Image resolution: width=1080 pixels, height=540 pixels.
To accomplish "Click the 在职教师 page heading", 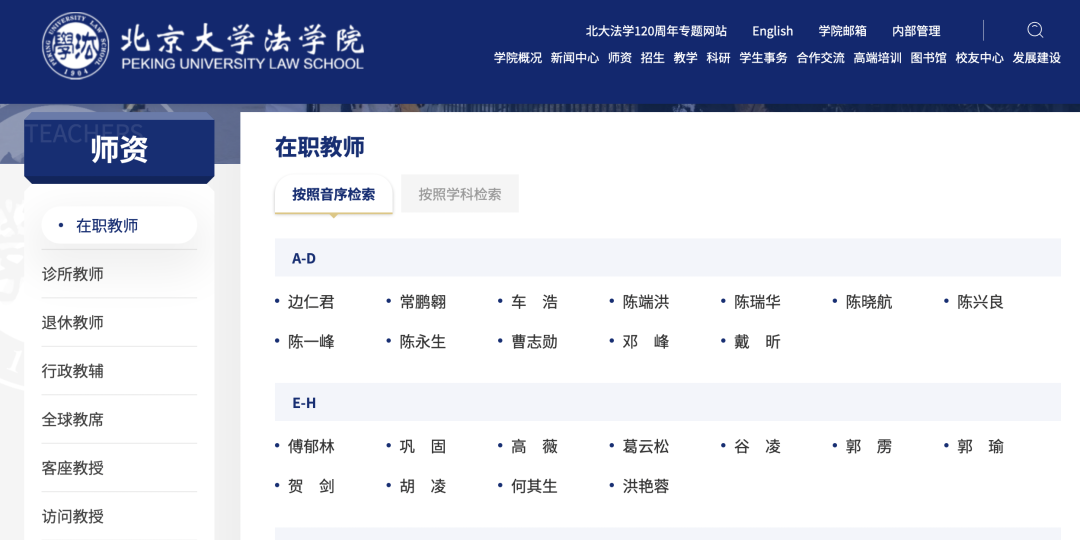I will point(320,147).
